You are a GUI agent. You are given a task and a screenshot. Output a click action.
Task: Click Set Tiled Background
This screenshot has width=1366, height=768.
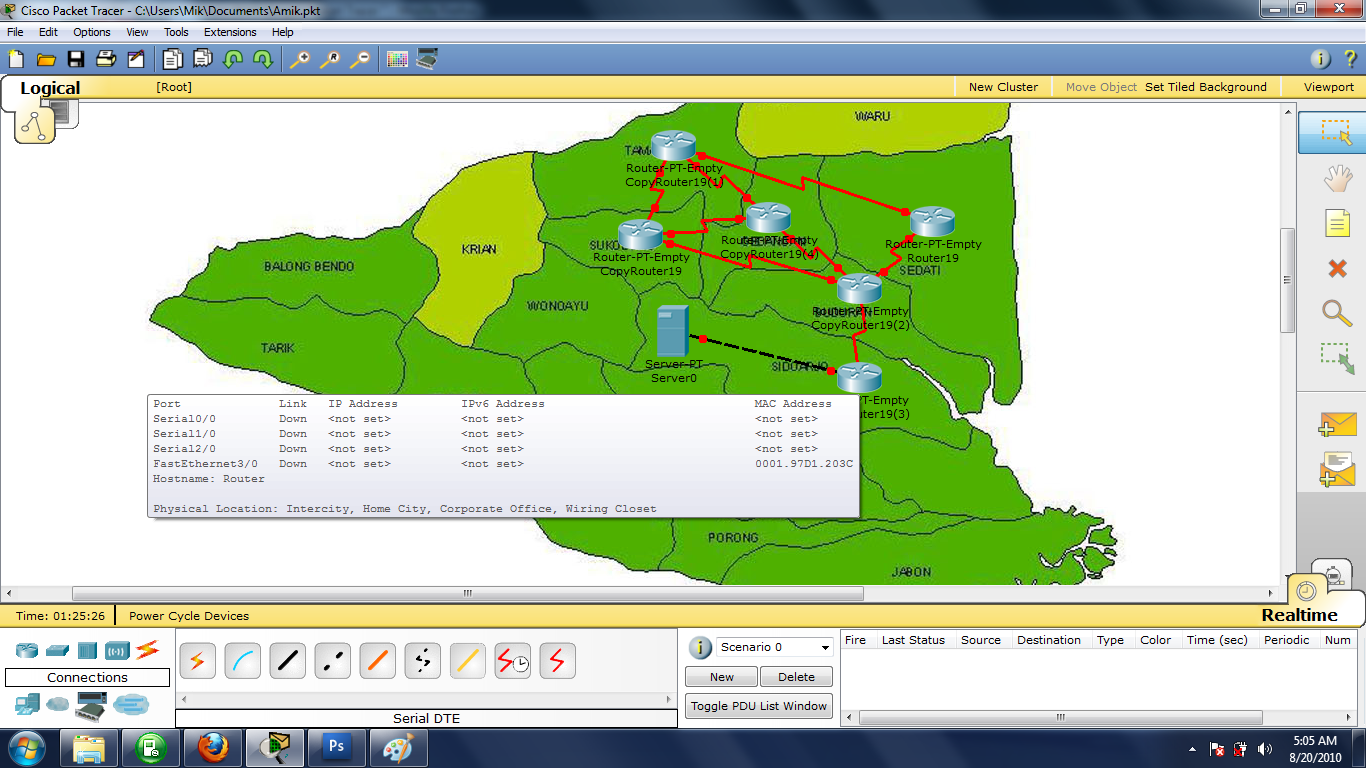(x=1205, y=87)
